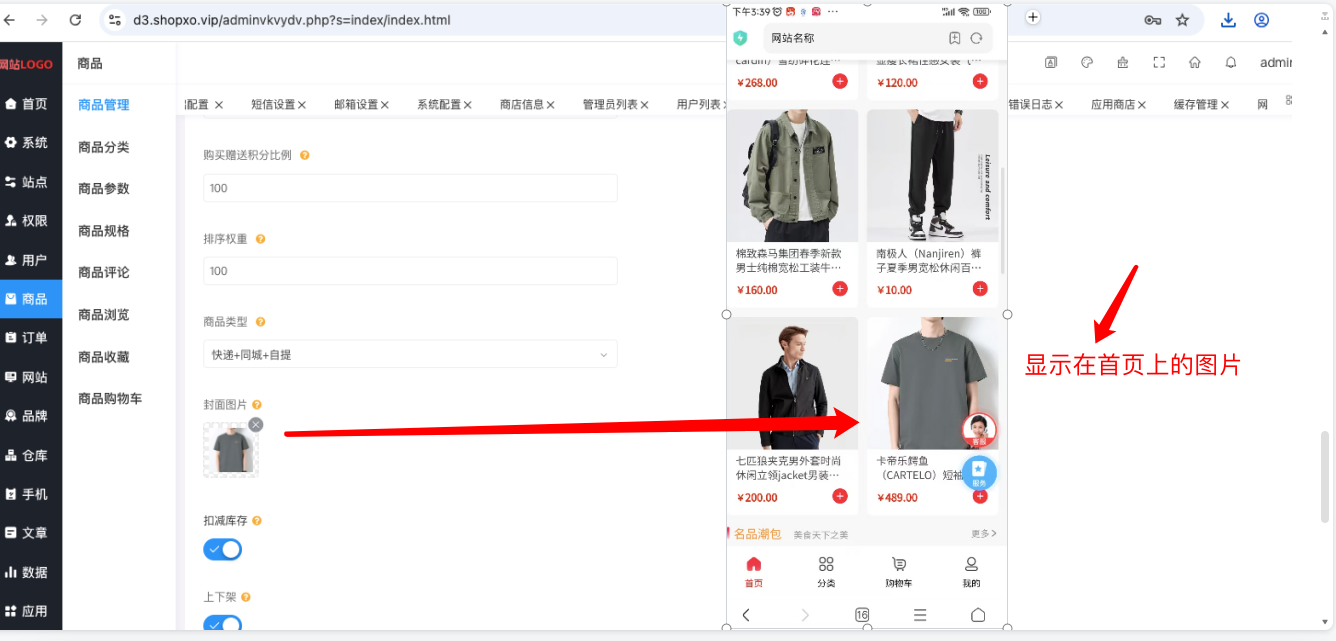The height and width of the screenshot is (641, 1336).
Task: Add the ¥200.00 jacket to cart
Action: click(x=840, y=496)
